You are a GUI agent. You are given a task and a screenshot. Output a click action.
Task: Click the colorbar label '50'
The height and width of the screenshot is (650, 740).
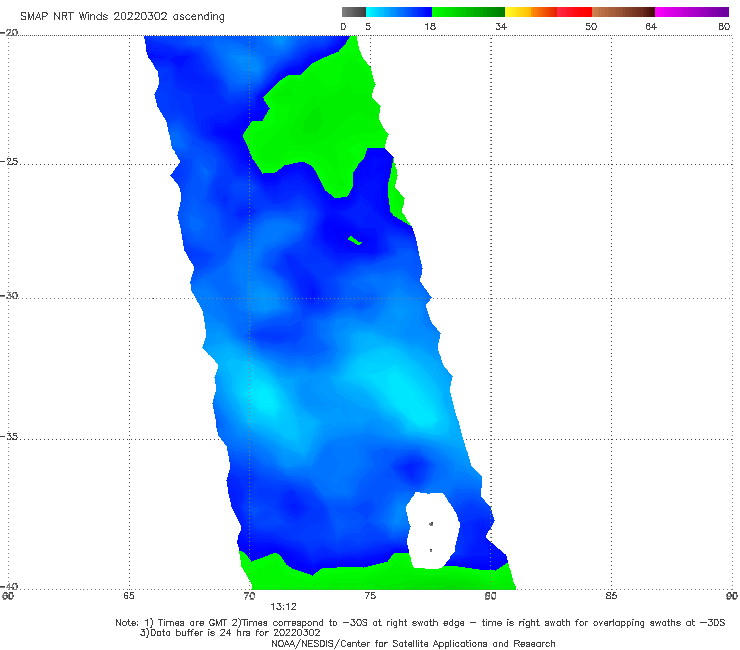click(591, 26)
